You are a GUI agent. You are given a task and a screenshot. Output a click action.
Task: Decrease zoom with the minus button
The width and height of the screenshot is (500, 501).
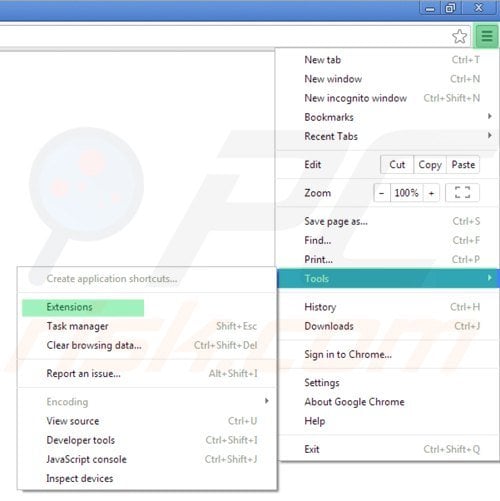coord(382,193)
